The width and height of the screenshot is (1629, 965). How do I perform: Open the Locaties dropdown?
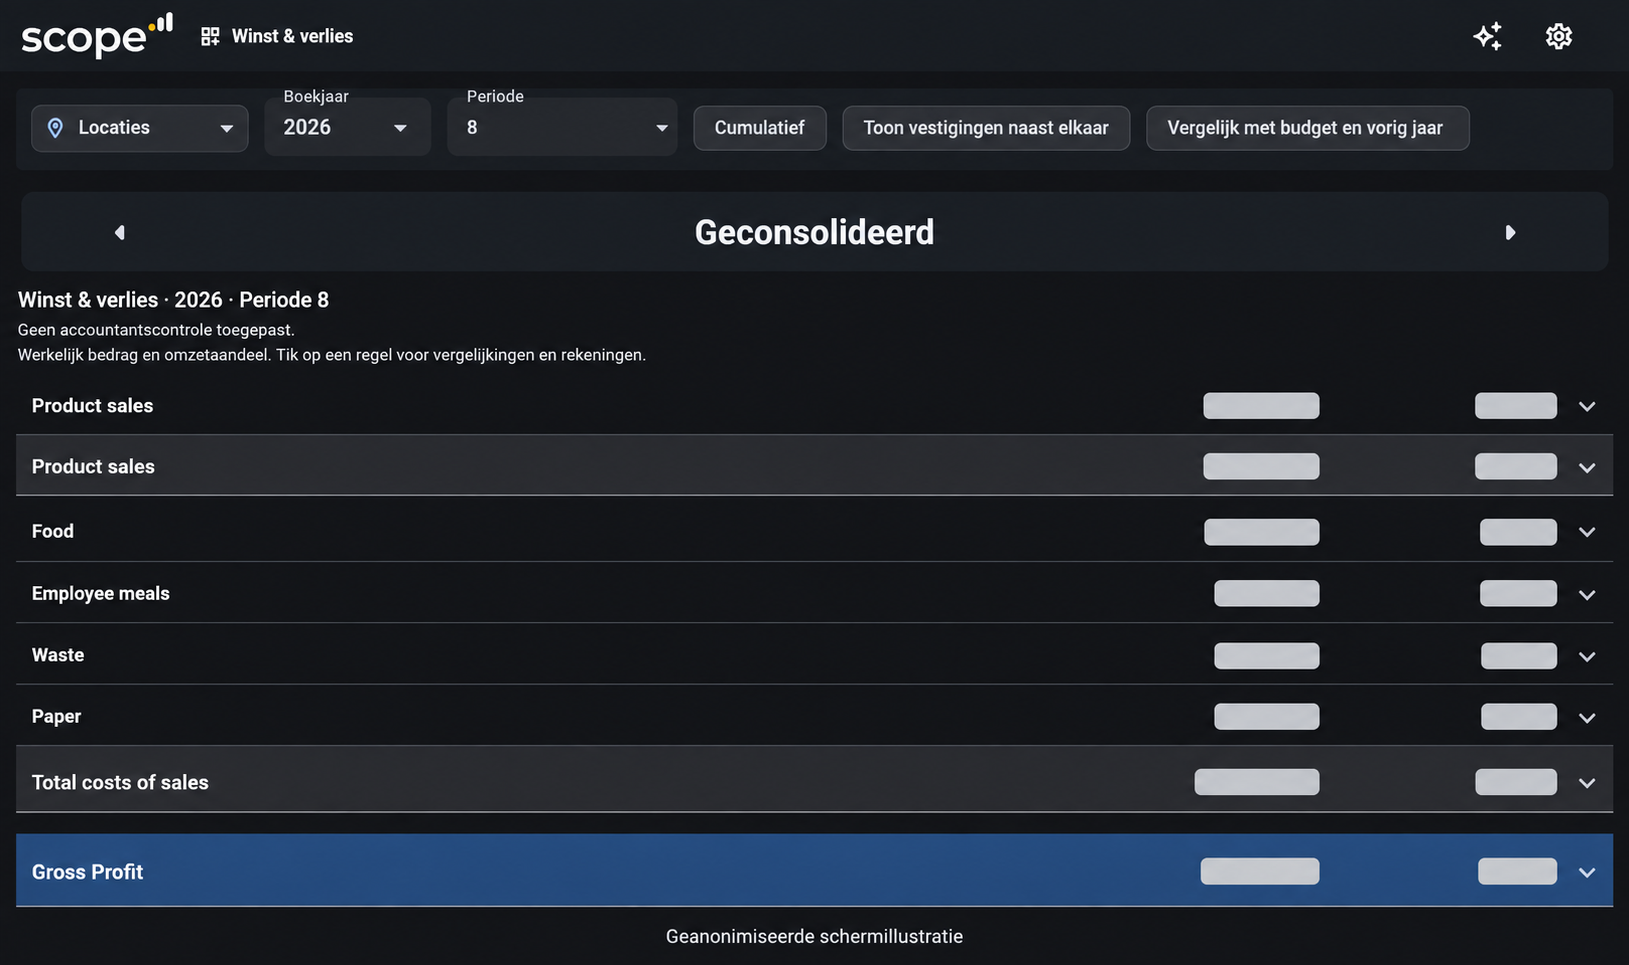(x=140, y=128)
